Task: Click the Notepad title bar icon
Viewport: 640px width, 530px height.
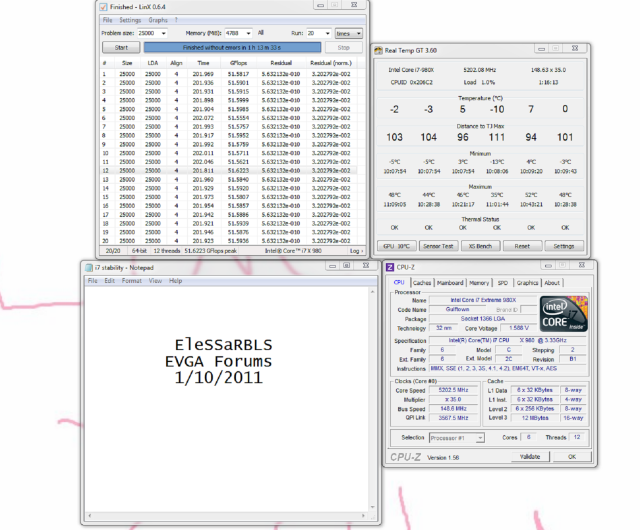Action: (x=87, y=266)
